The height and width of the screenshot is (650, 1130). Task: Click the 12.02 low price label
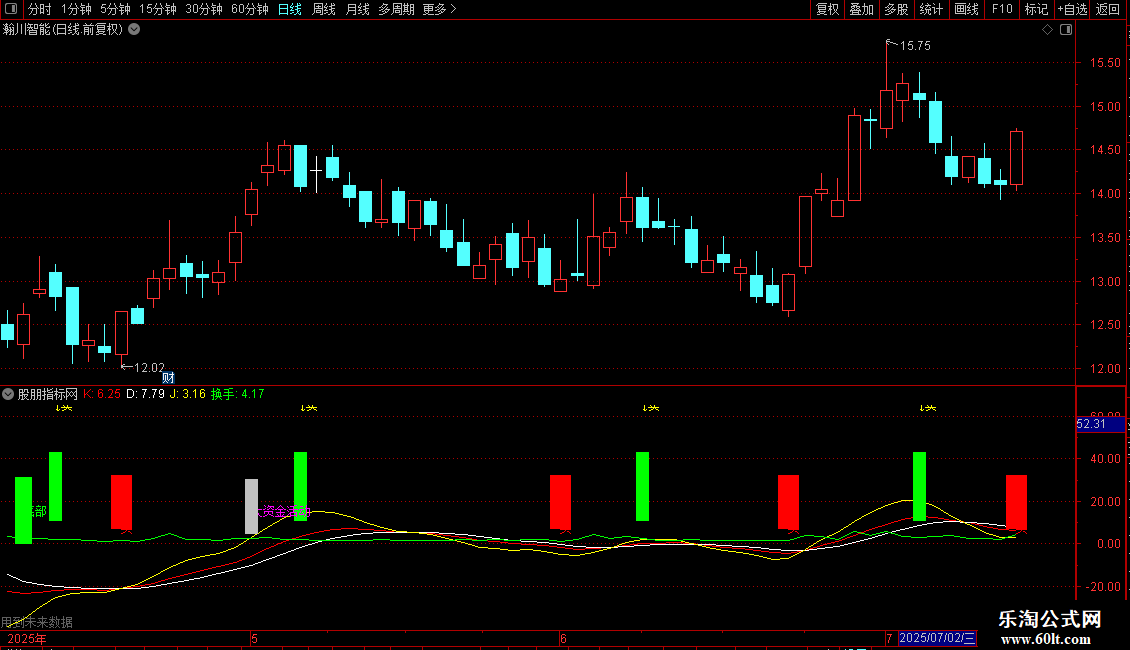[x=149, y=368]
